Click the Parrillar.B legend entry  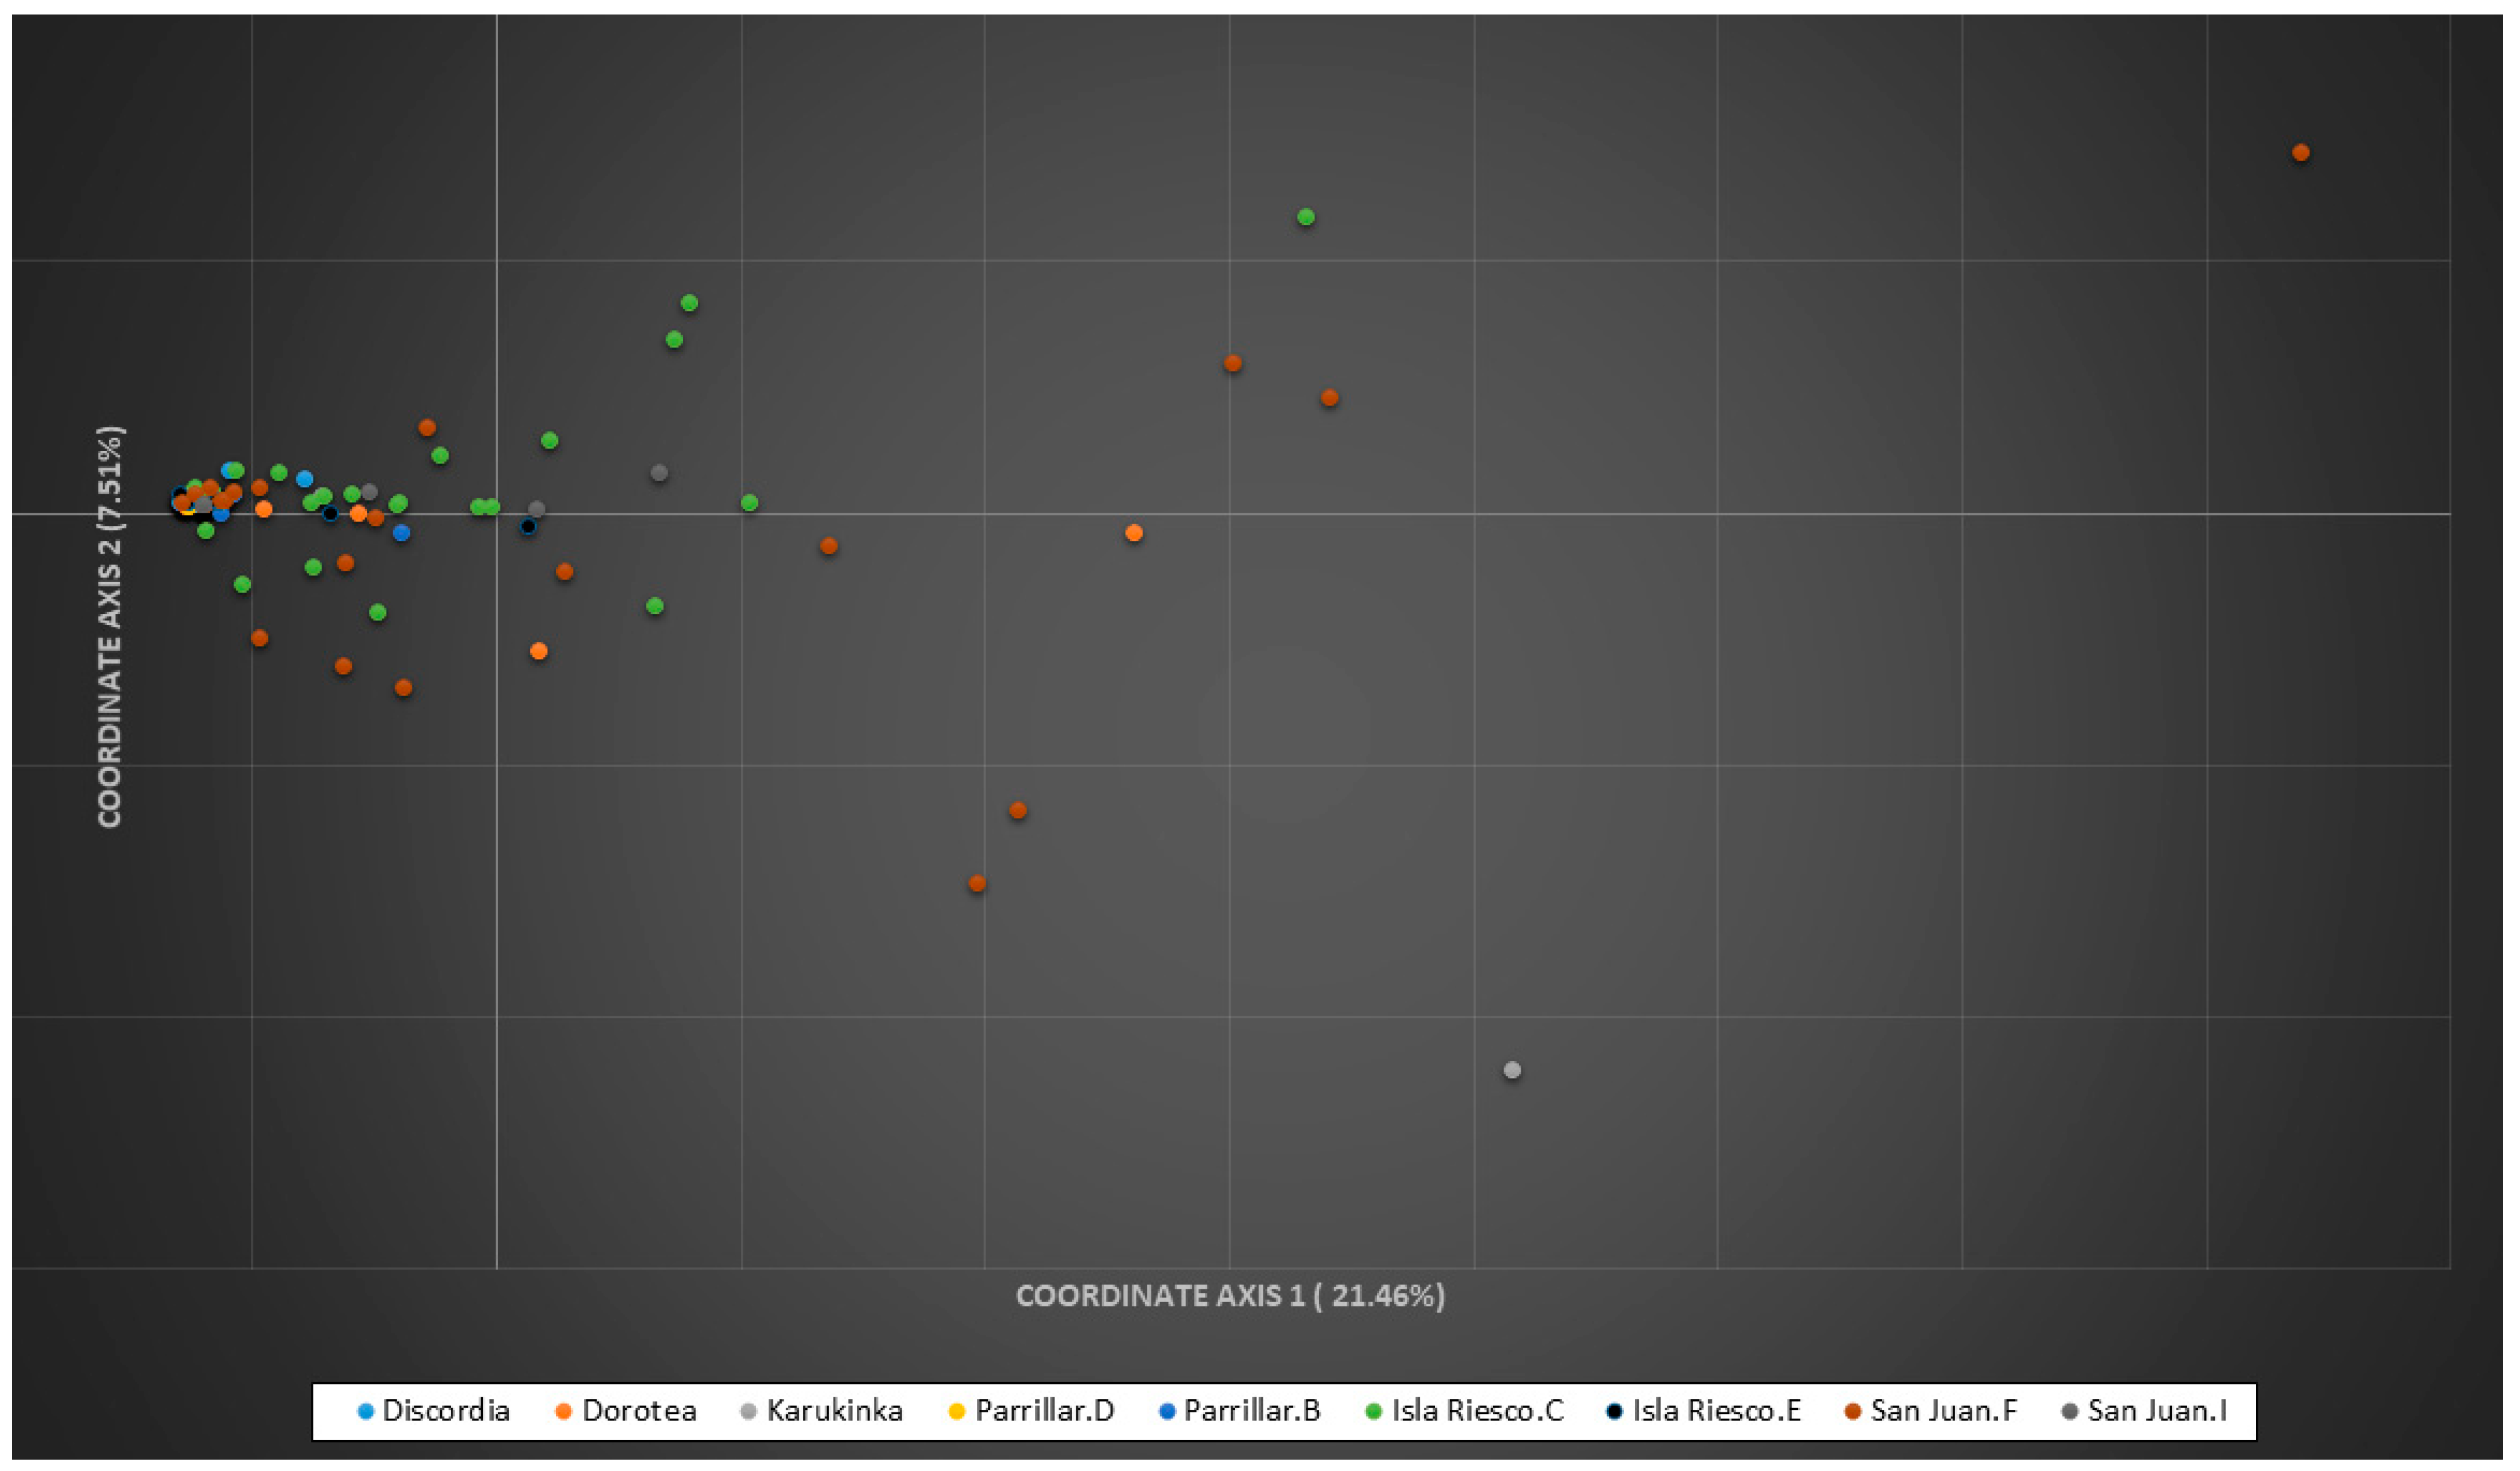[x=1251, y=1411]
